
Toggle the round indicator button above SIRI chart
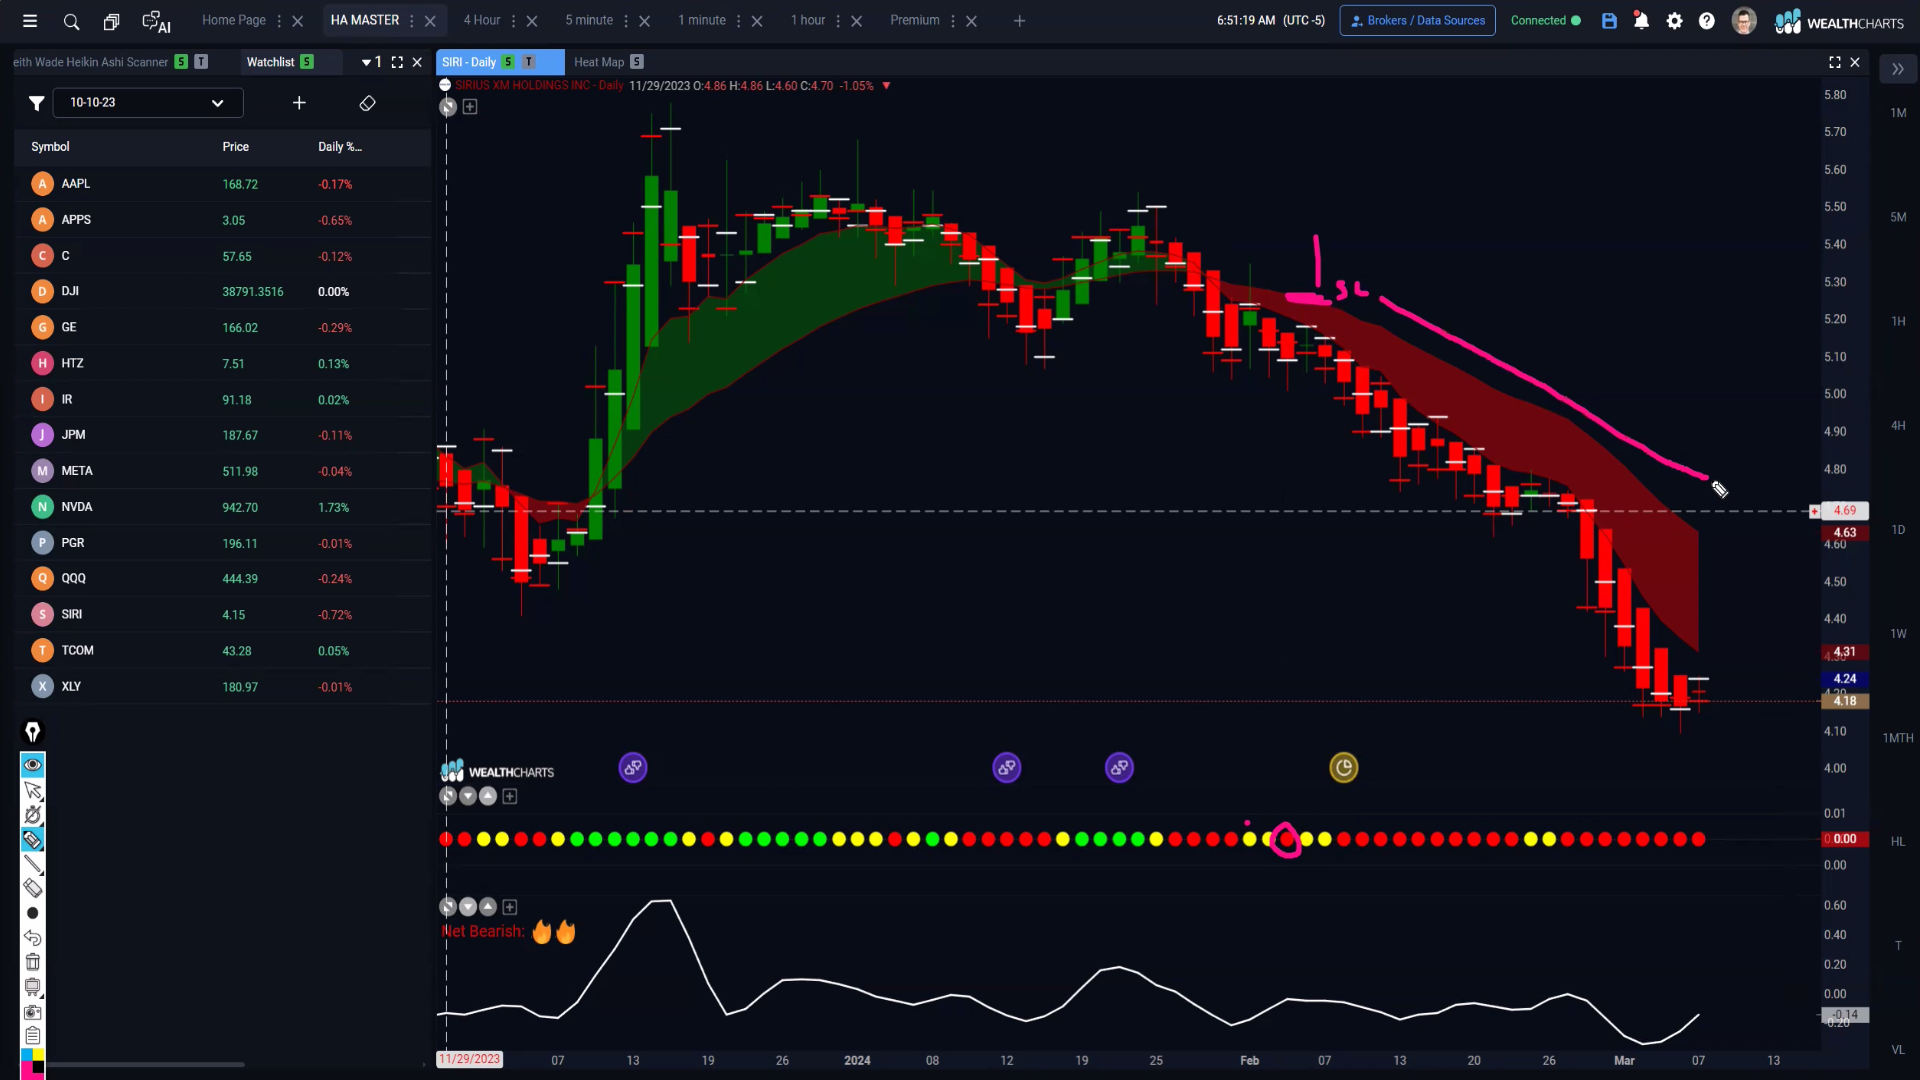pos(448,107)
